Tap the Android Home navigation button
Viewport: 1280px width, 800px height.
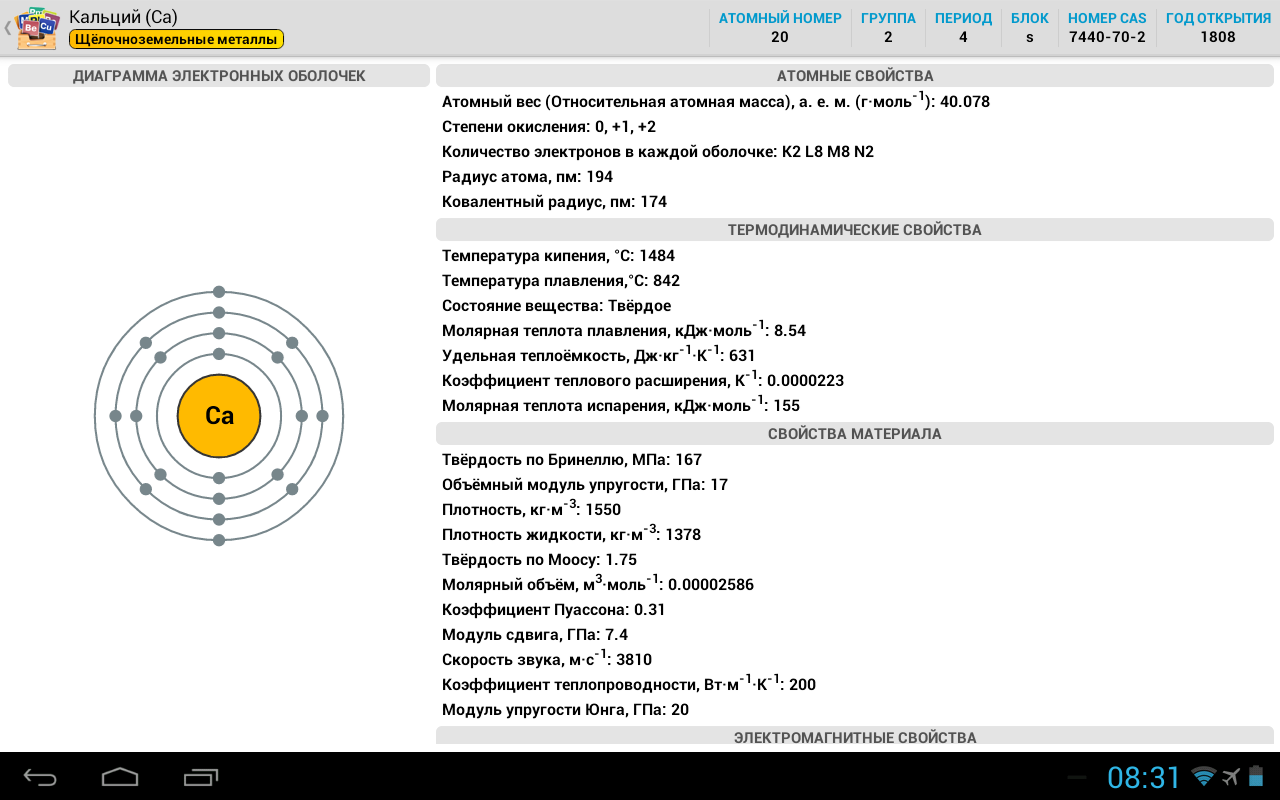pyautogui.click(x=120, y=777)
